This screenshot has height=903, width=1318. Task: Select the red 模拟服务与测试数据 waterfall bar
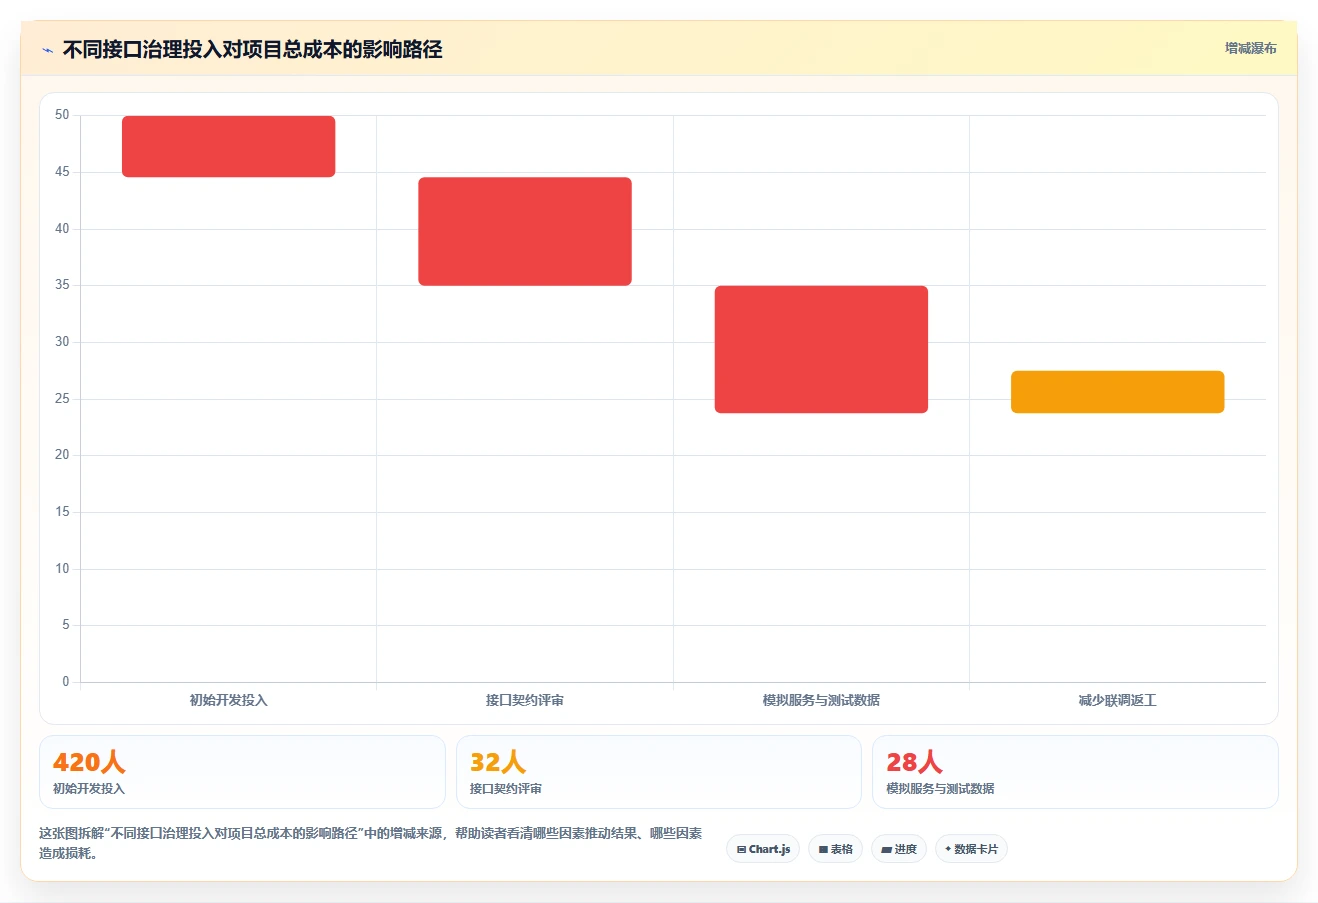pyautogui.click(x=821, y=349)
